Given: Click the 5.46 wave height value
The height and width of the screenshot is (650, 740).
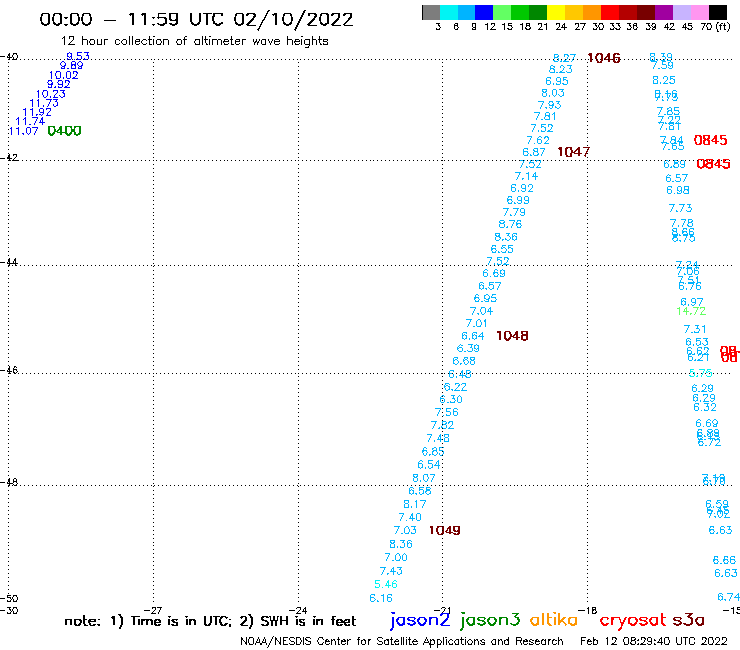Looking at the screenshot, I should pyautogui.click(x=386, y=584).
